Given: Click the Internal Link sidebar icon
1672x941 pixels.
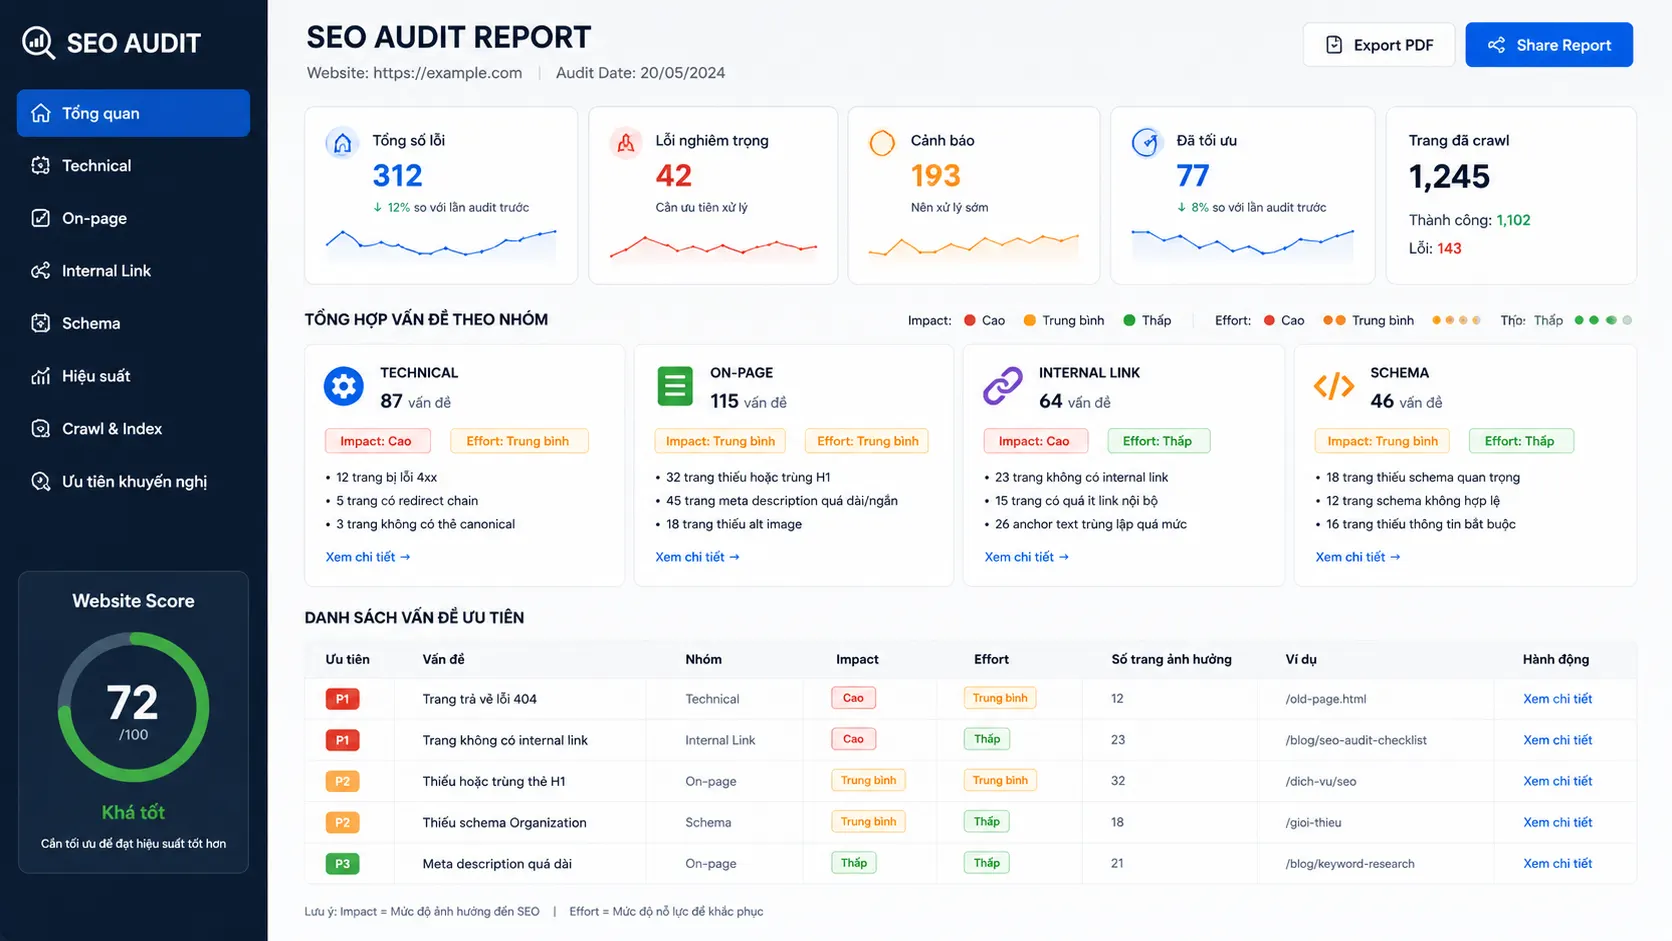Looking at the screenshot, I should (41, 271).
